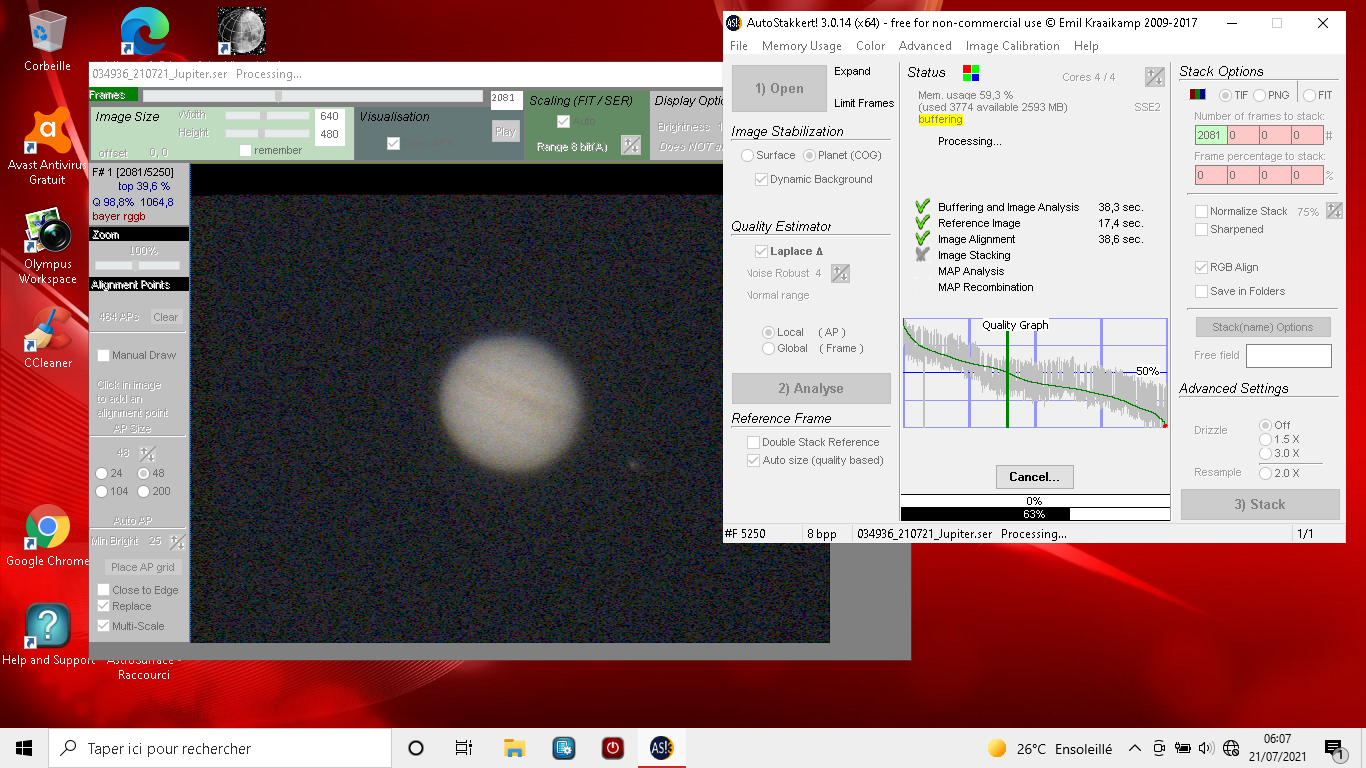Open the CCleaner desktop shortcut
1366x768 pixels.
click(x=47, y=335)
